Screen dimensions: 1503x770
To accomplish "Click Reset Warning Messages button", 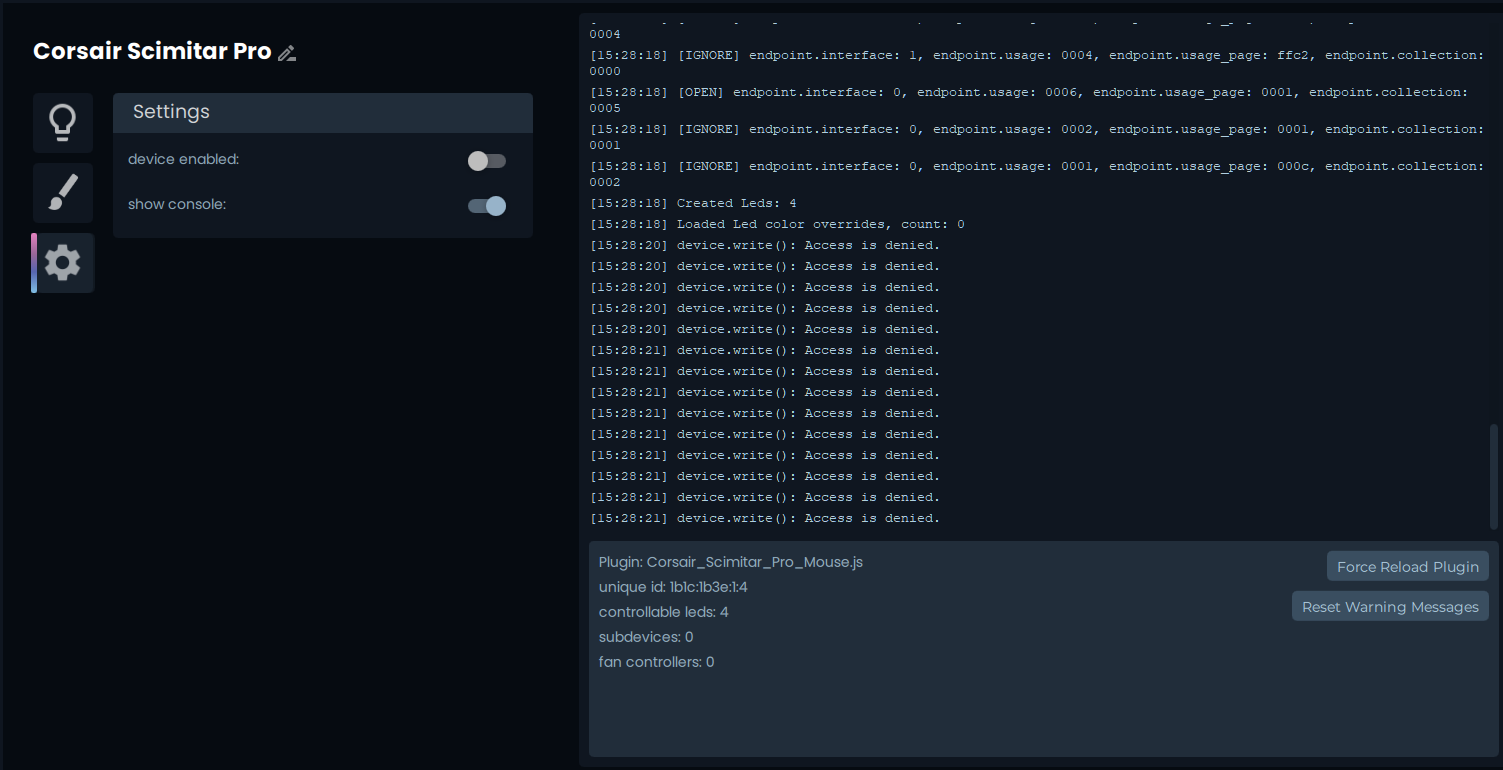I will pyautogui.click(x=1389, y=607).
